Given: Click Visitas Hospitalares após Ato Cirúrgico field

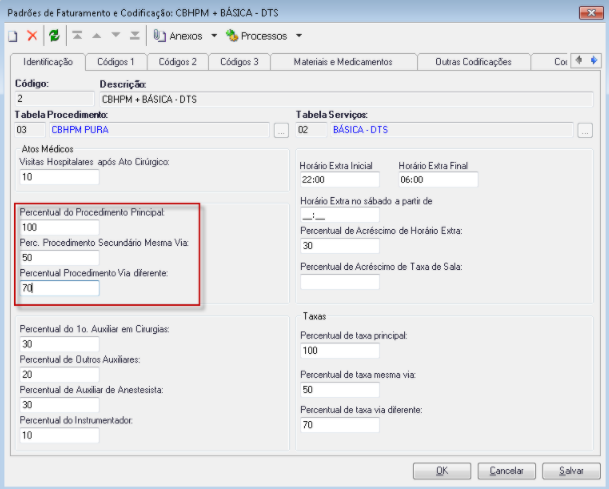Looking at the screenshot, I should point(59,177).
